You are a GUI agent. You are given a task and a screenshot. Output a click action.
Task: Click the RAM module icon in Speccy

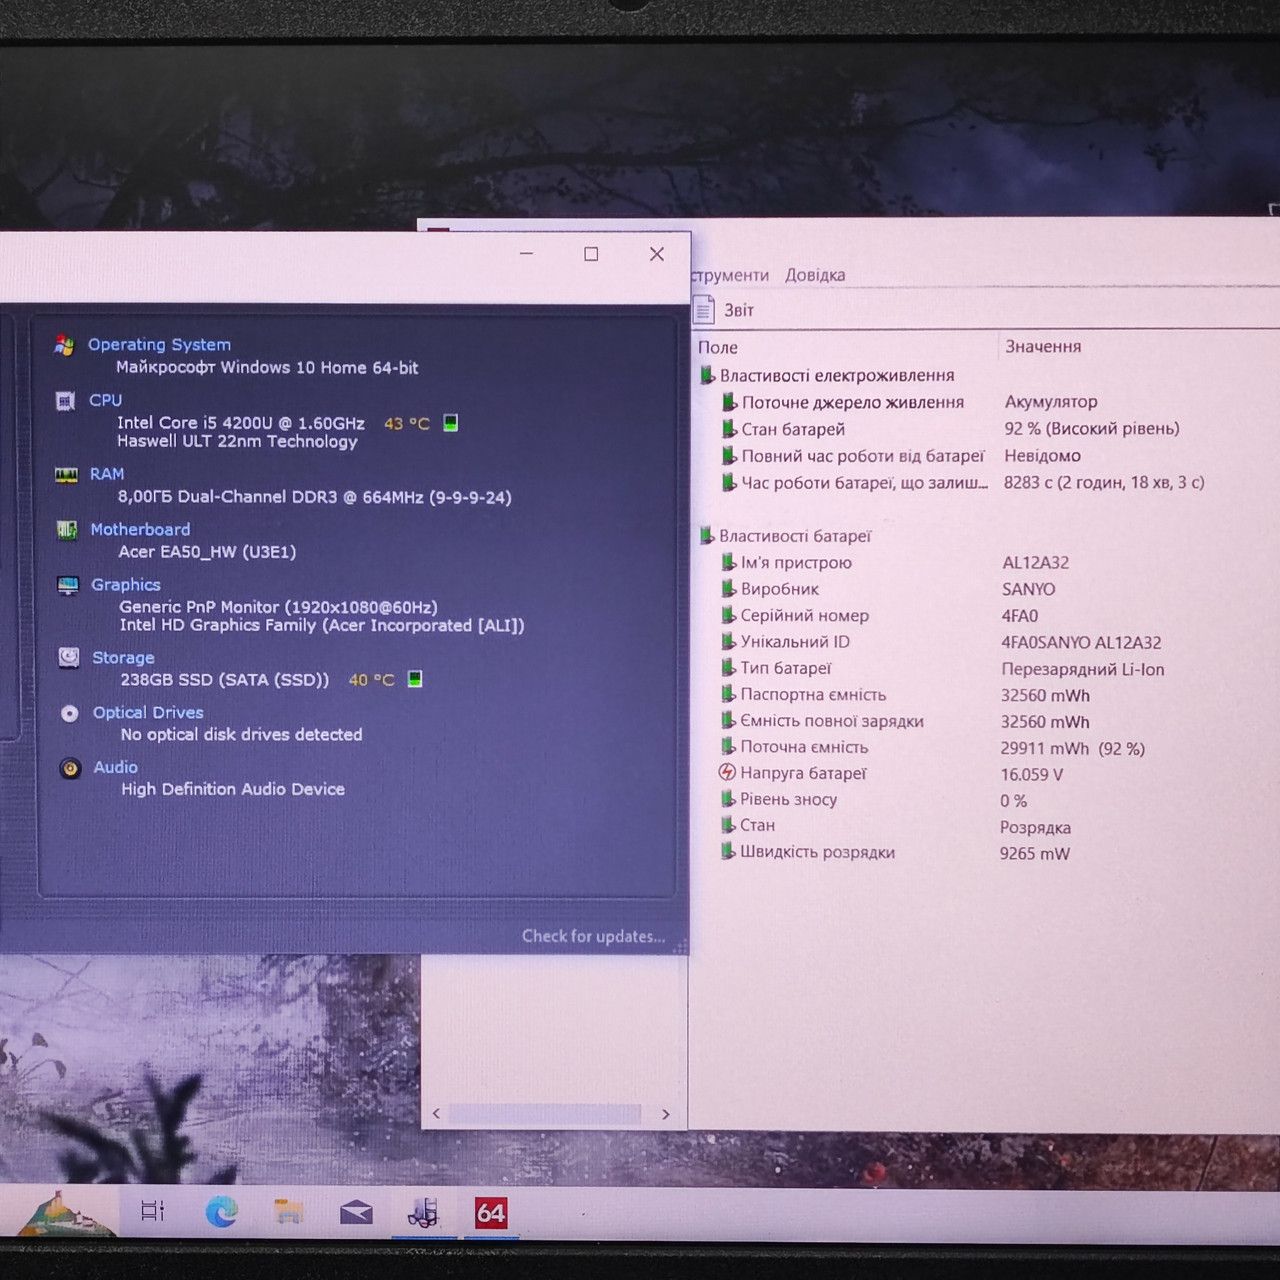[x=66, y=475]
